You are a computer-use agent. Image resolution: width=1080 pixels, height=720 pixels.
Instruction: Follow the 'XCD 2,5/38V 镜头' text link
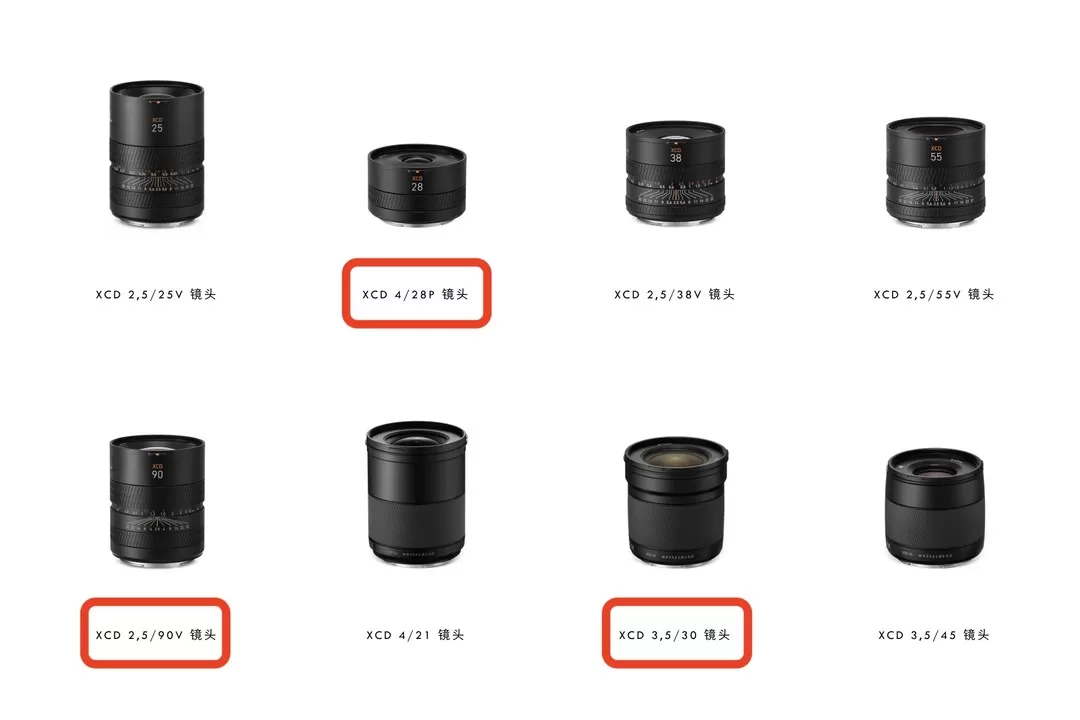(x=674, y=294)
